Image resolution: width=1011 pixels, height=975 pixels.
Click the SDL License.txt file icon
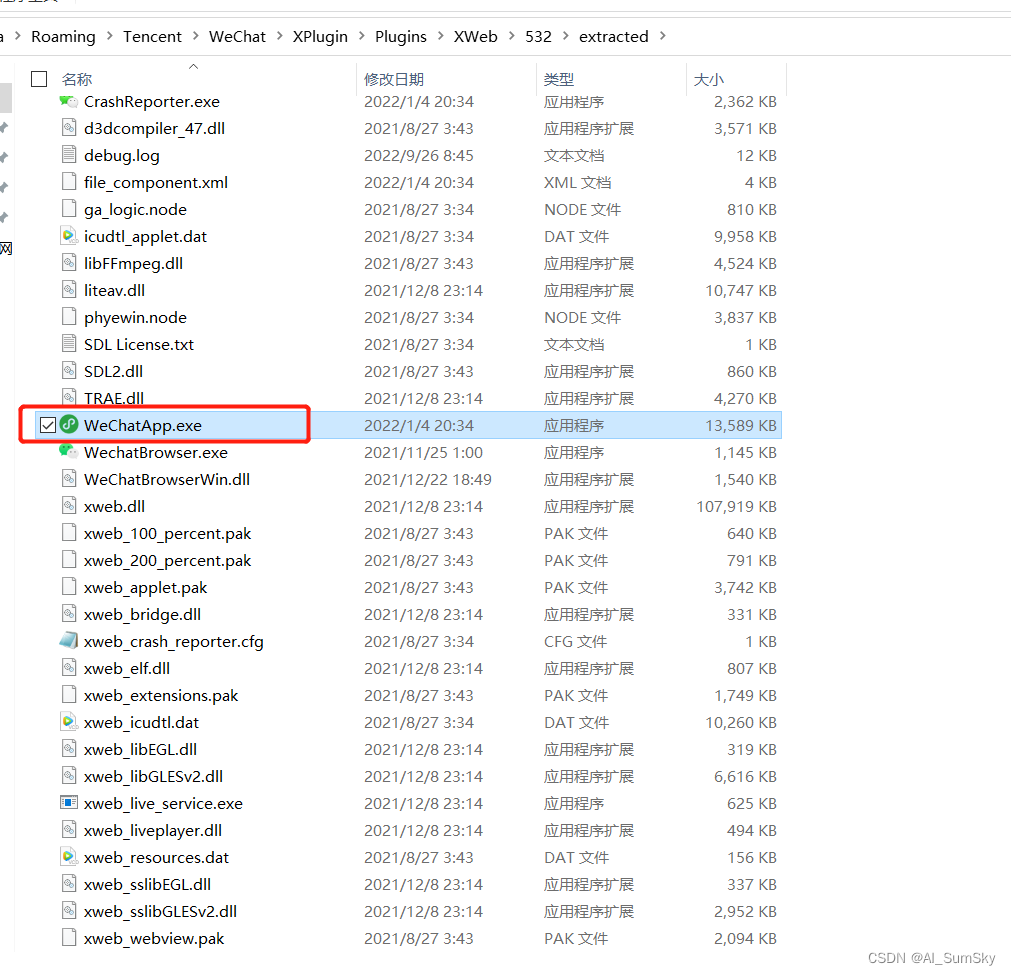click(x=68, y=344)
